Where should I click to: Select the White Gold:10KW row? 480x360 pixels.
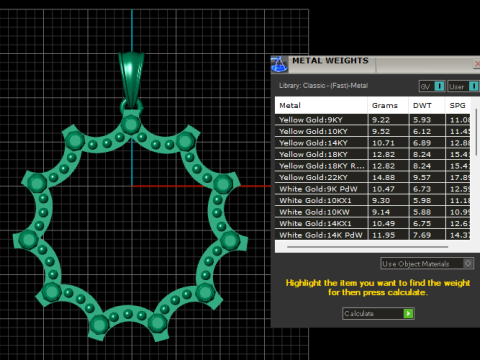(x=372, y=212)
